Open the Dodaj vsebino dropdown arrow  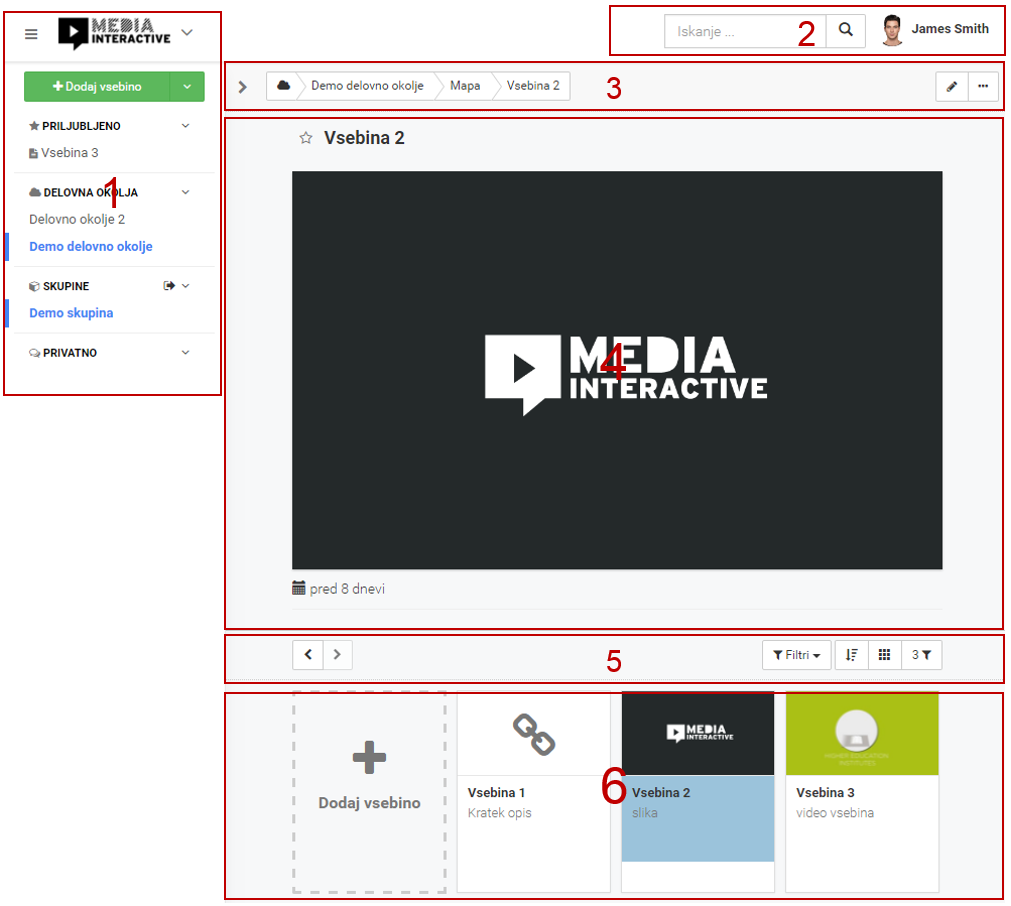[187, 86]
